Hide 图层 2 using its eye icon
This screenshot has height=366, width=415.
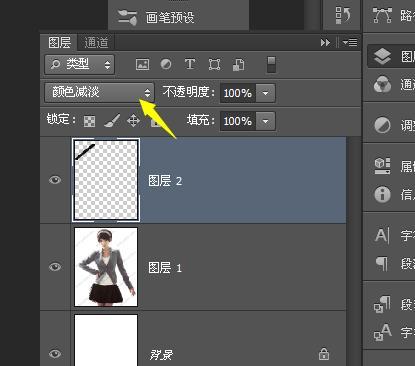coord(55,180)
